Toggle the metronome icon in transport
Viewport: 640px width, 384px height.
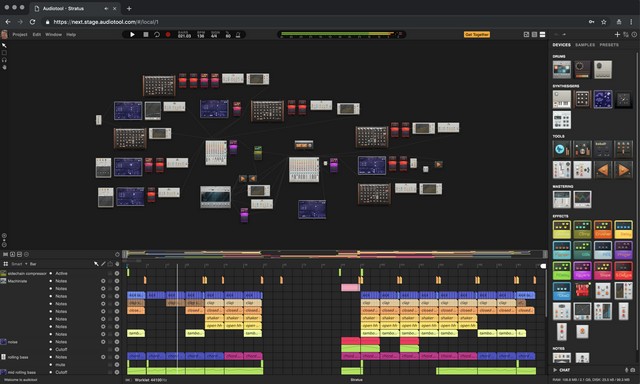pyautogui.click(x=238, y=35)
